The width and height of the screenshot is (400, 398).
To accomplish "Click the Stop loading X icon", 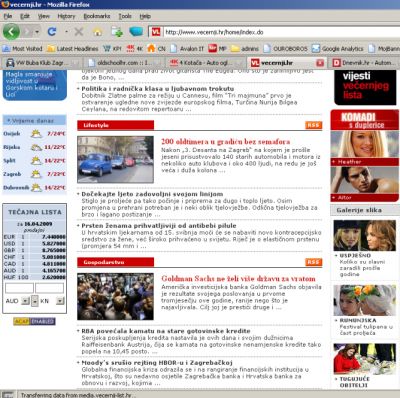I will click(x=79, y=32).
